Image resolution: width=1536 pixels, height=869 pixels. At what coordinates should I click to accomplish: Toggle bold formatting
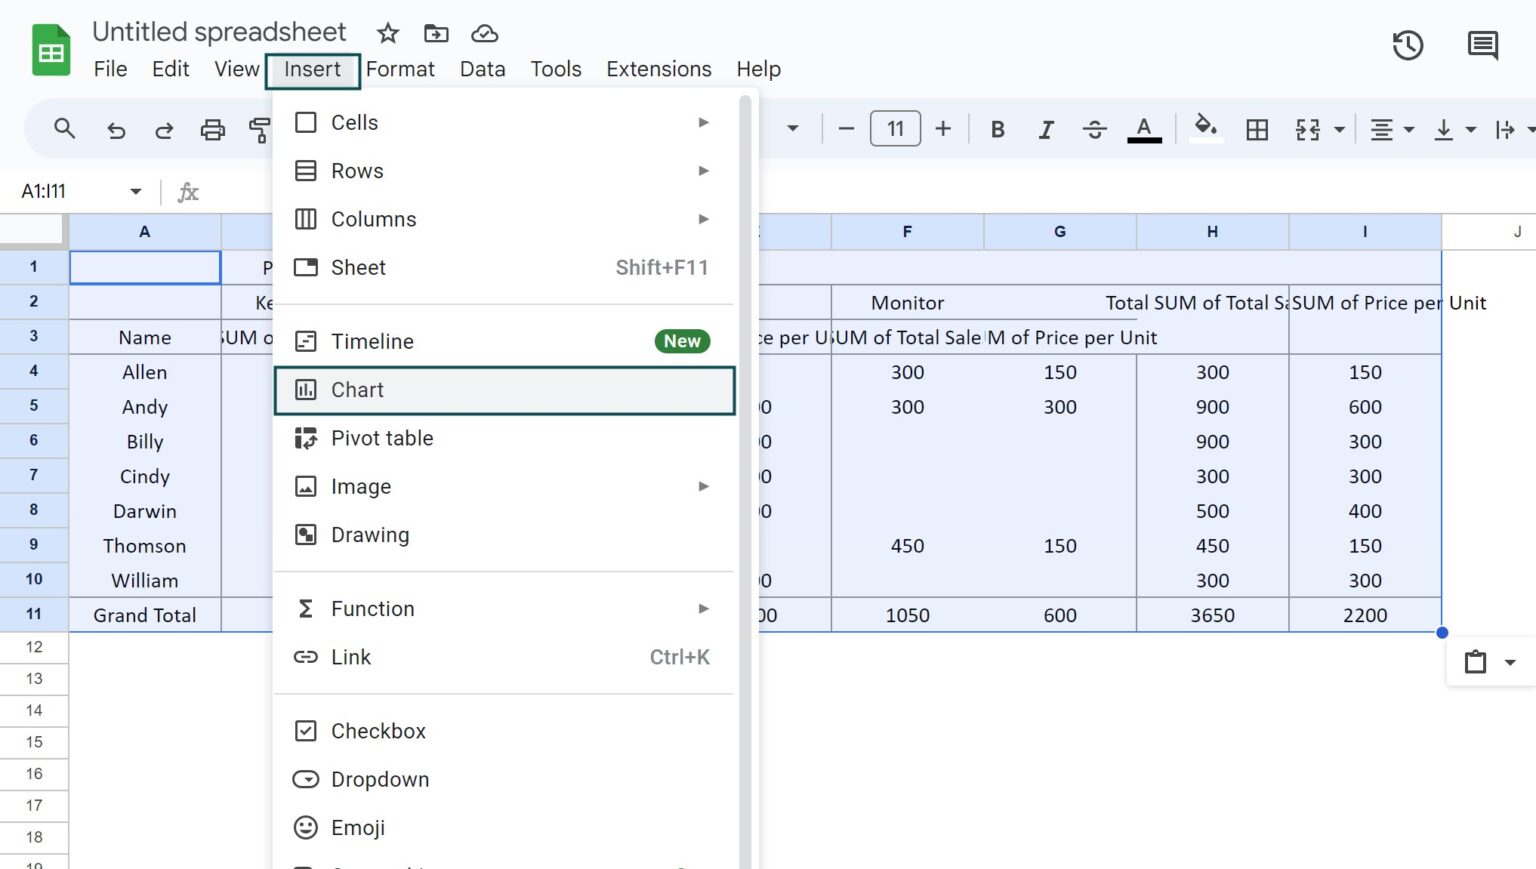(x=997, y=129)
